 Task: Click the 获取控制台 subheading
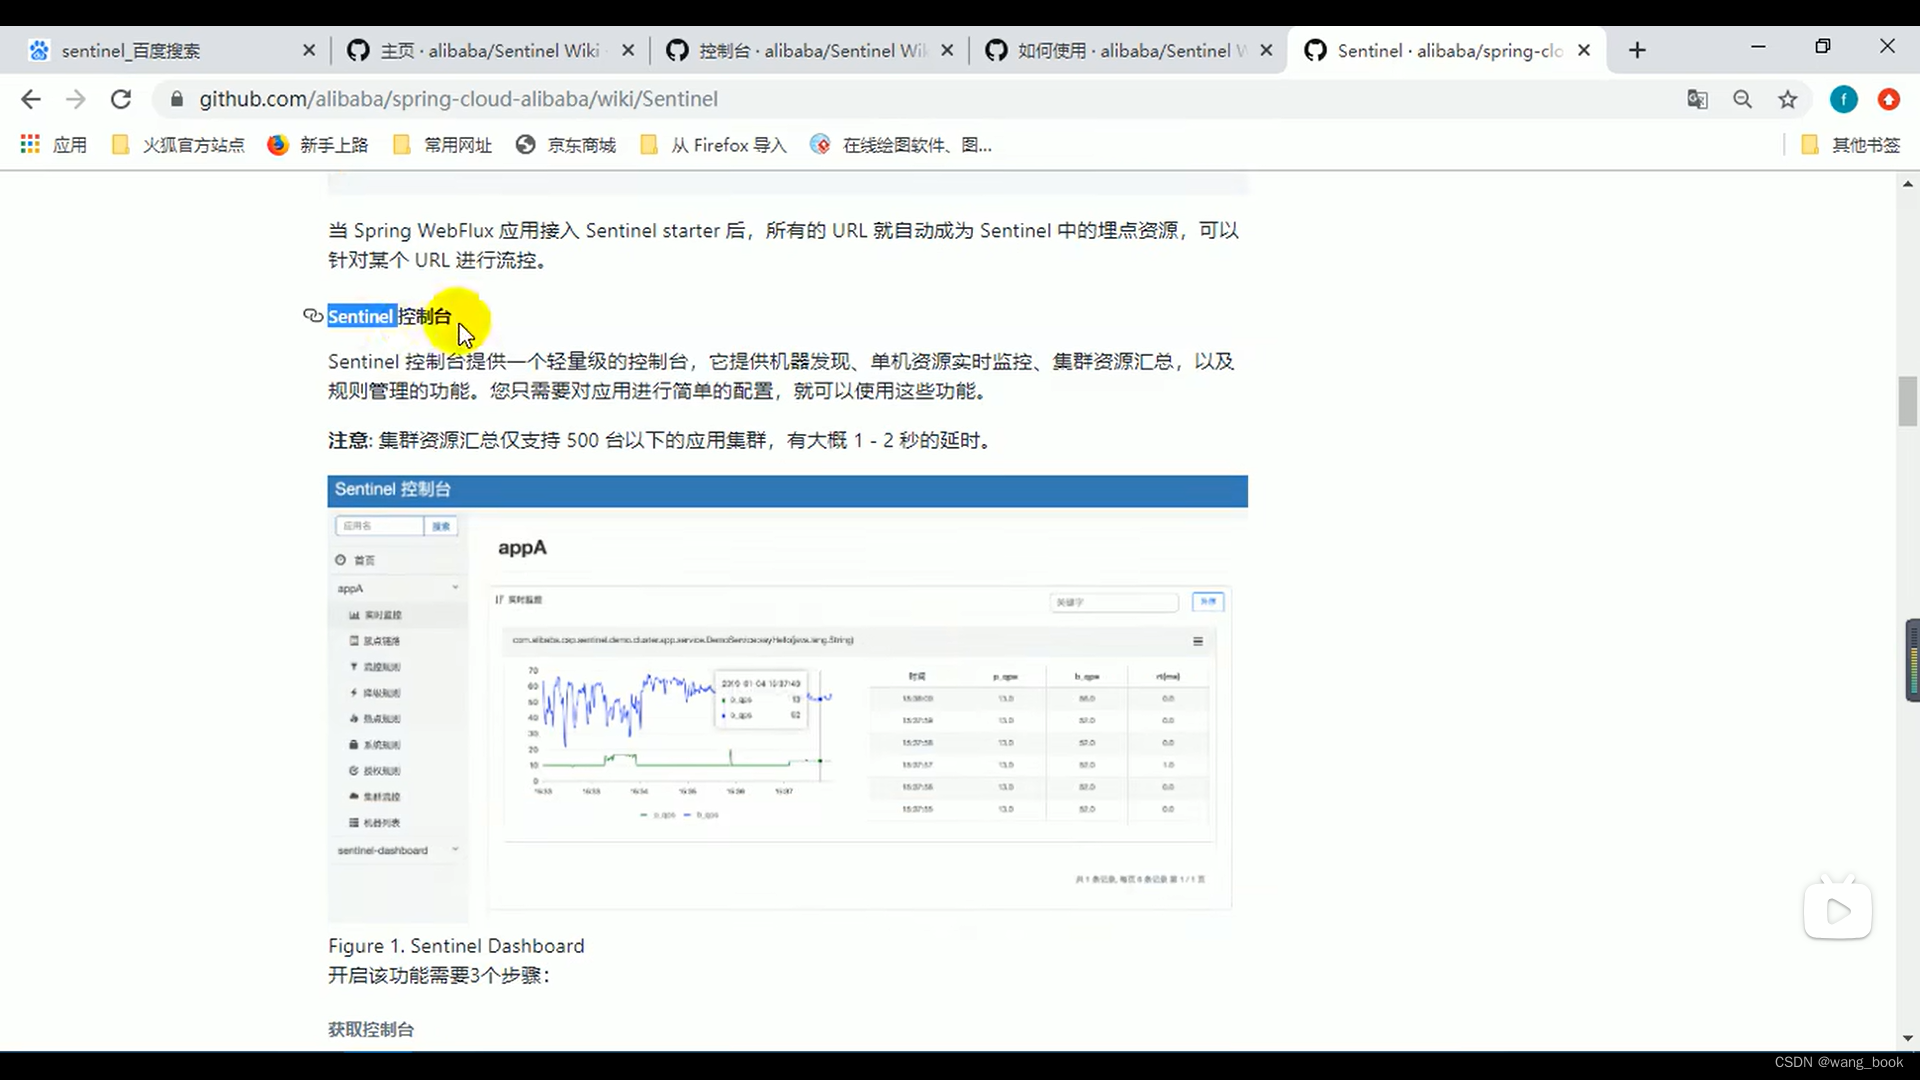click(371, 1029)
